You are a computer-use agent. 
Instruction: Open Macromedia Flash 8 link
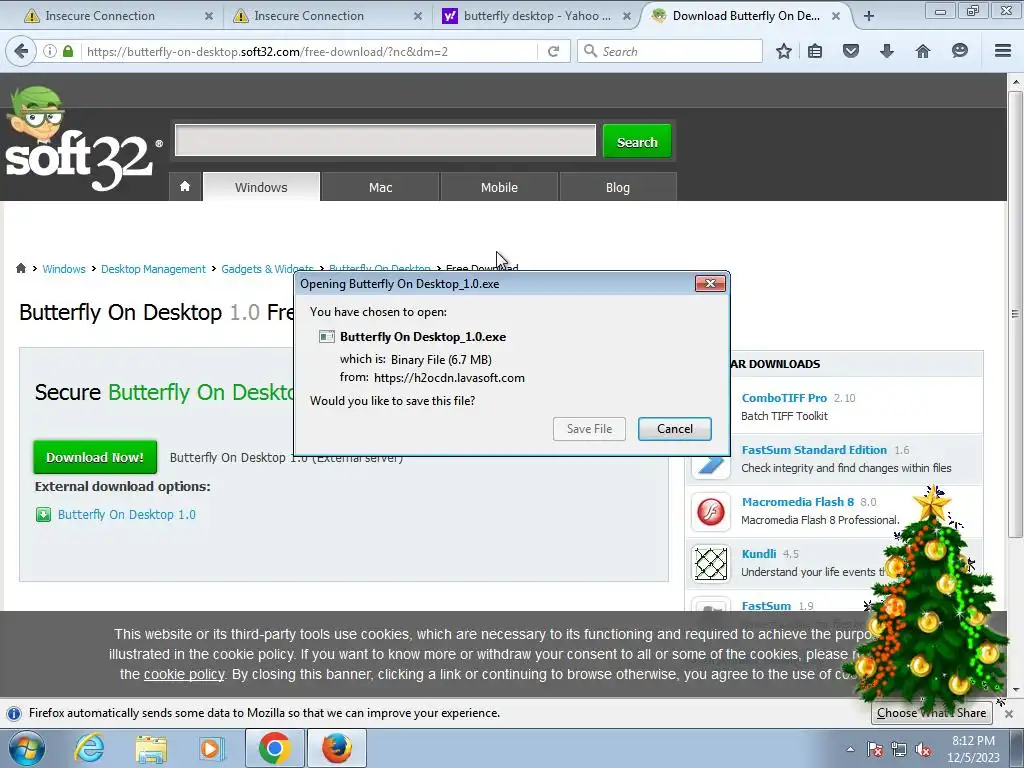(797, 502)
